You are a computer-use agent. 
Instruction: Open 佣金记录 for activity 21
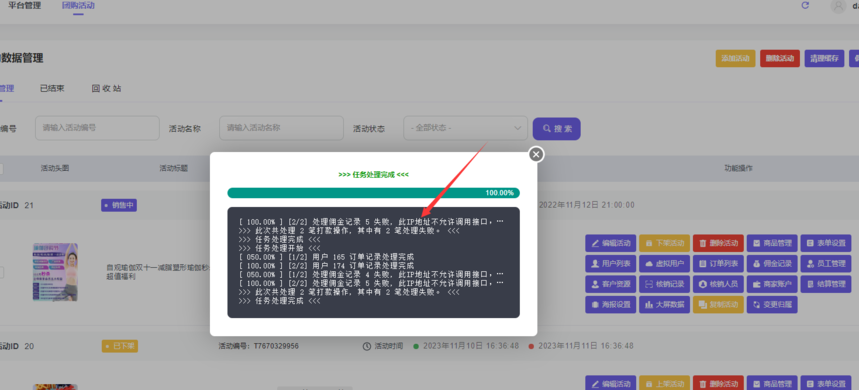pyautogui.click(x=771, y=263)
